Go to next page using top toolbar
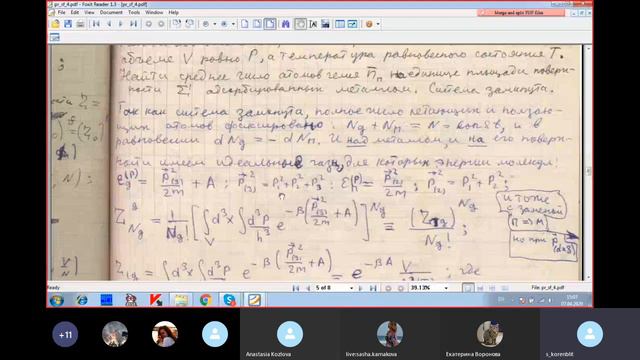Viewport: 640px width, 360px height. pos(121,24)
